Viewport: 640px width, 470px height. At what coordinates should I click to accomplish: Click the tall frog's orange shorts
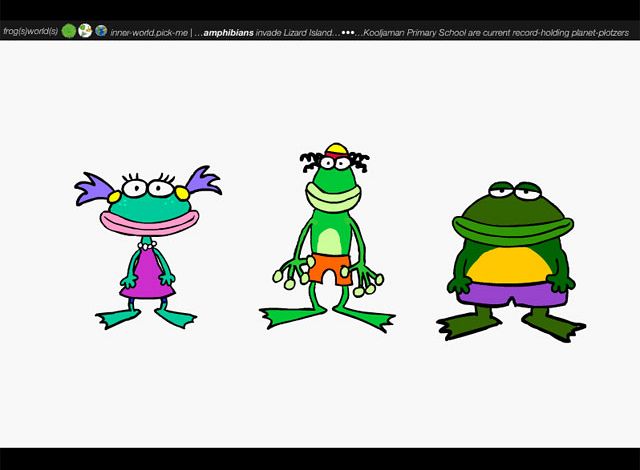point(328,268)
